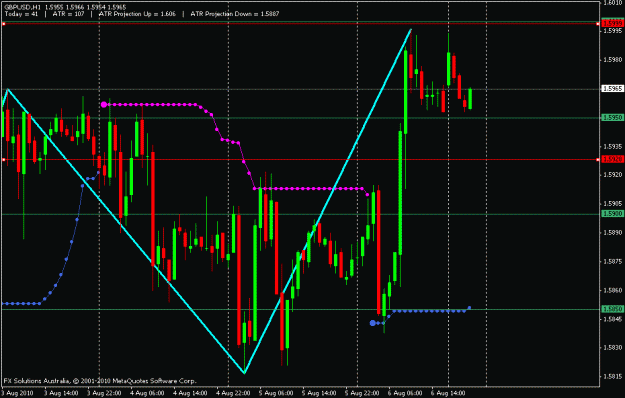This screenshot has width=625, height=398.
Task: Click the 1.5860 price scale value
Action: coord(613,290)
